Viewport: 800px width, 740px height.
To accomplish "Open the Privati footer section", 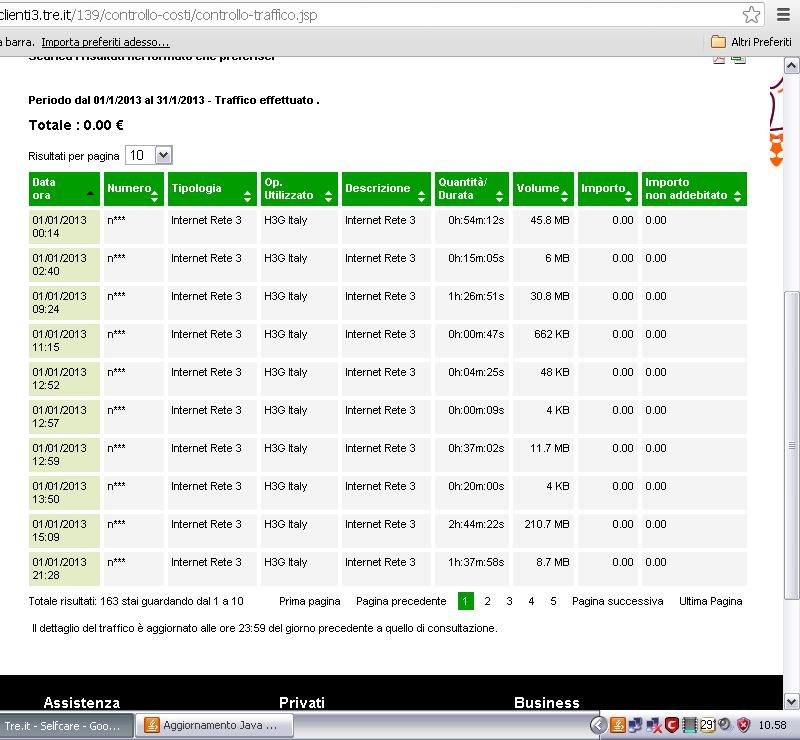I will coord(302,703).
